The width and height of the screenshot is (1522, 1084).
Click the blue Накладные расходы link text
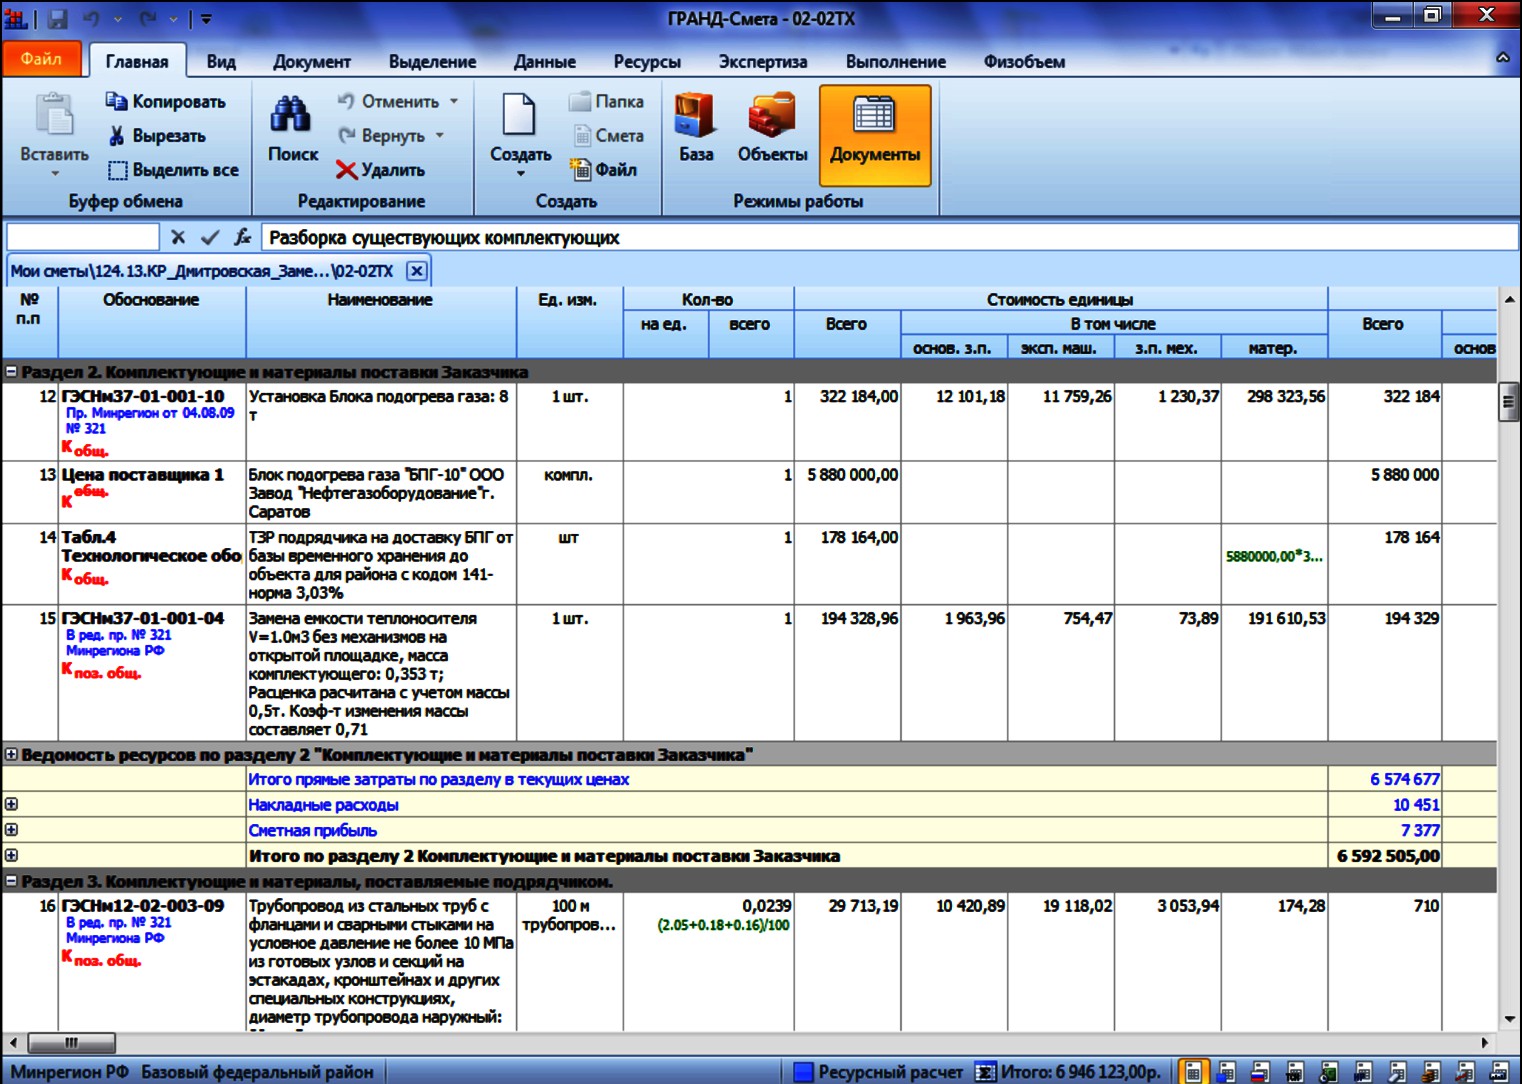point(323,805)
